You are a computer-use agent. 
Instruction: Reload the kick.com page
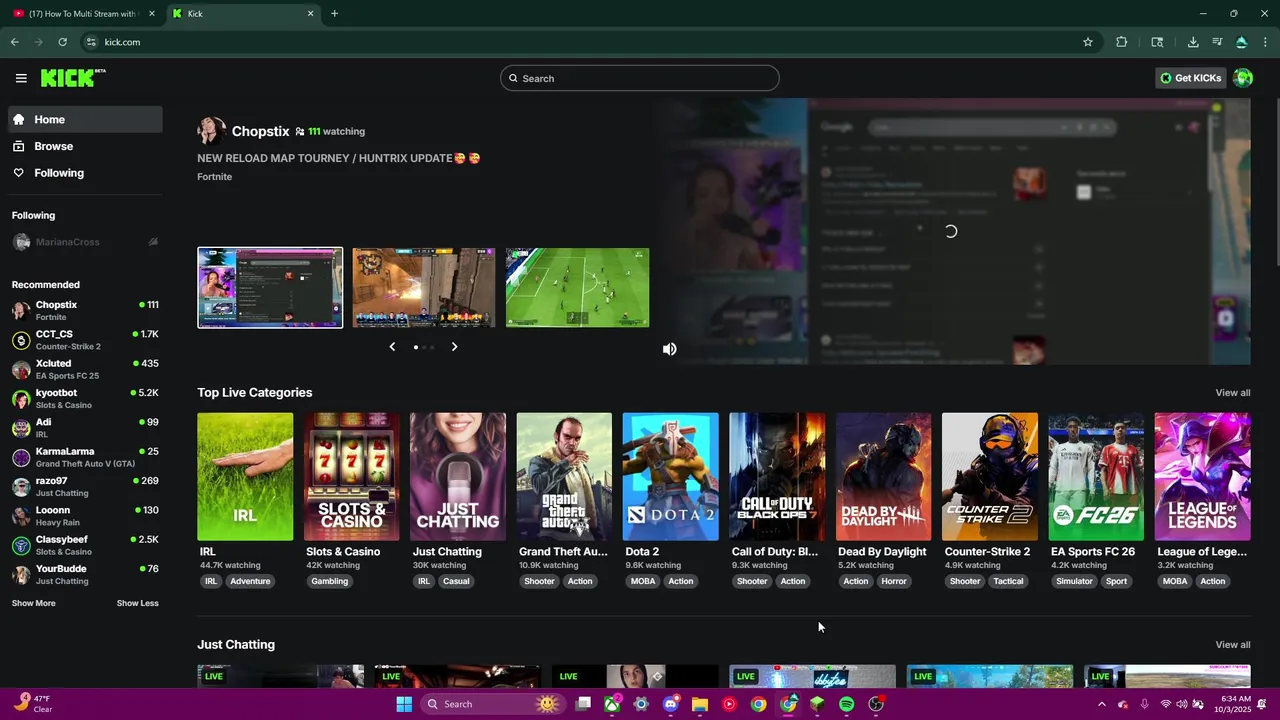tap(62, 42)
